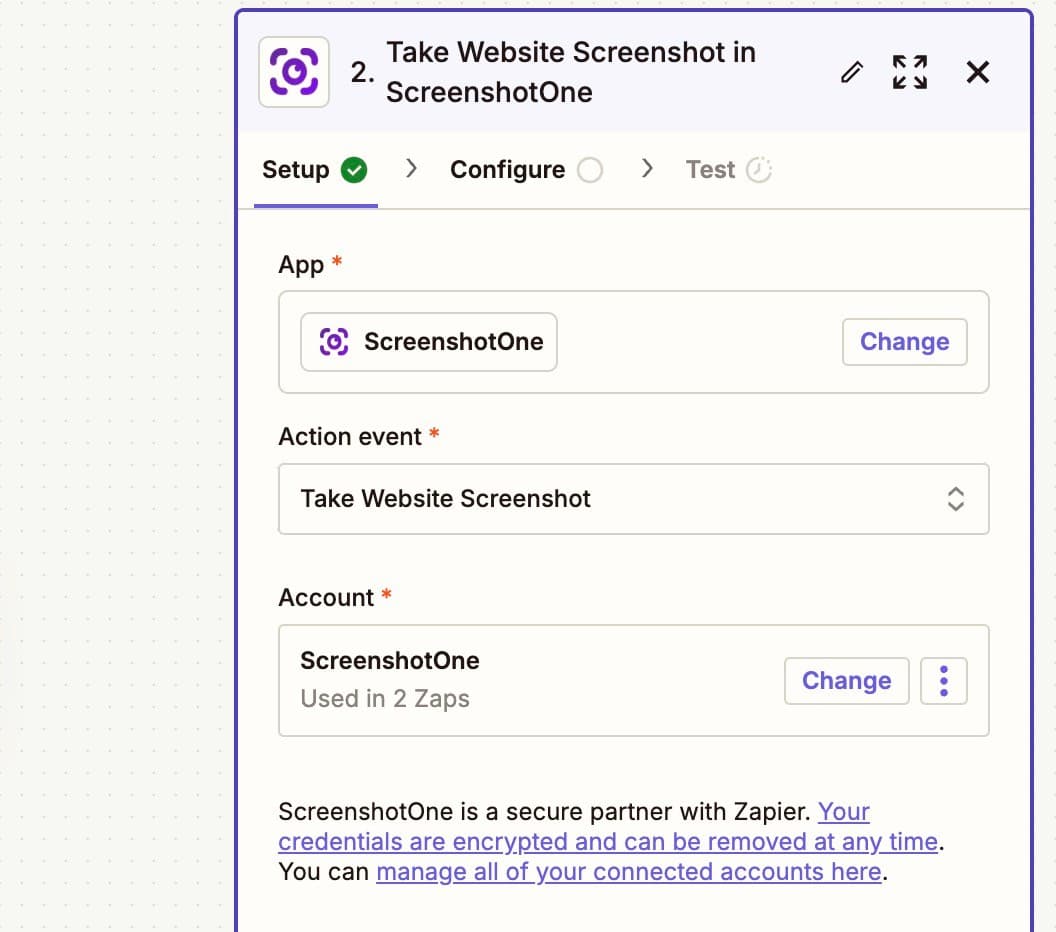Expand the step panel to fullscreen
This screenshot has height=932, width=1056.
point(910,72)
